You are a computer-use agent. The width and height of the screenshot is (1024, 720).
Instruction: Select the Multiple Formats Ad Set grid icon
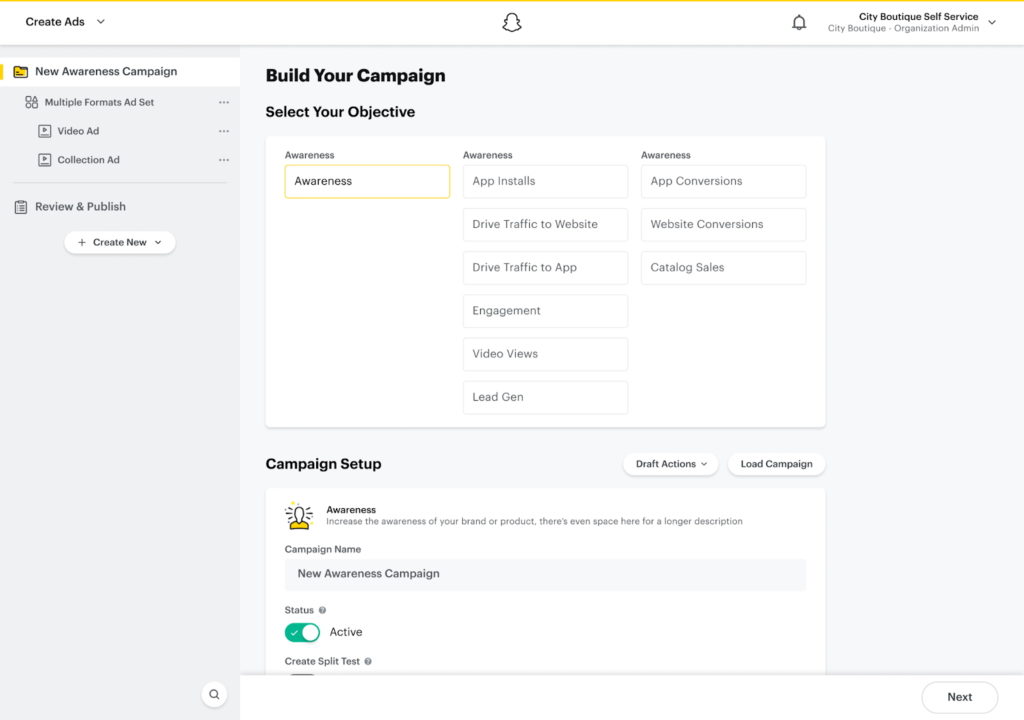pos(31,102)
